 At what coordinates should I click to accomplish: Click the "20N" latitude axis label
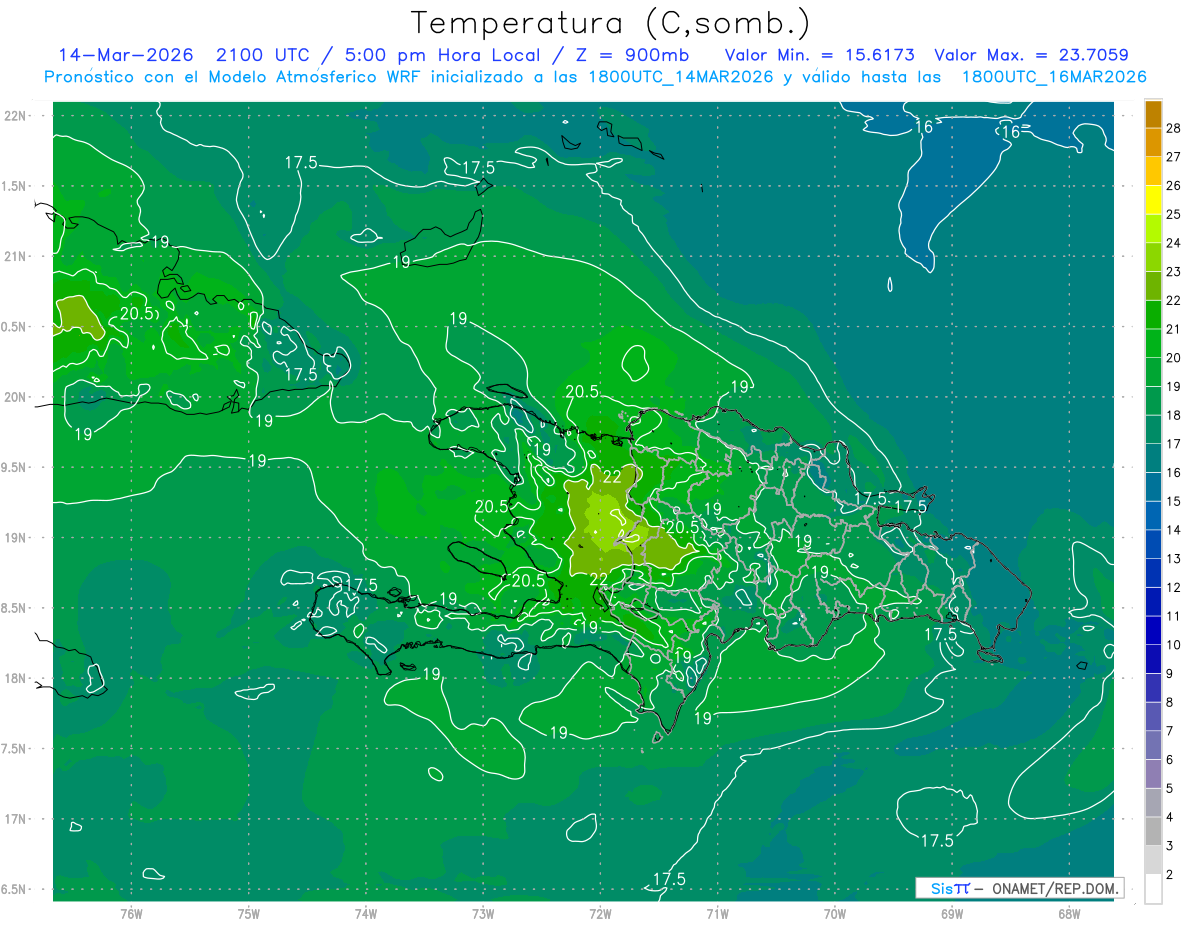16,397
